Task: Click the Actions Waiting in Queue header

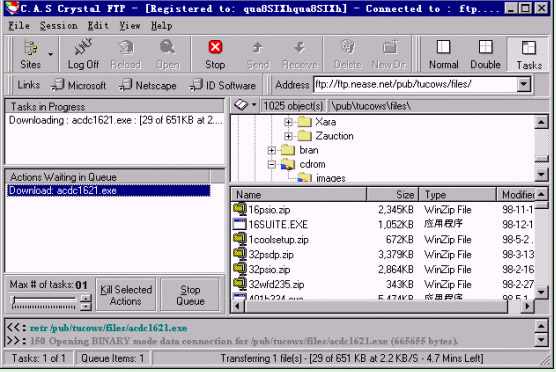Action: tap(108, 177)
